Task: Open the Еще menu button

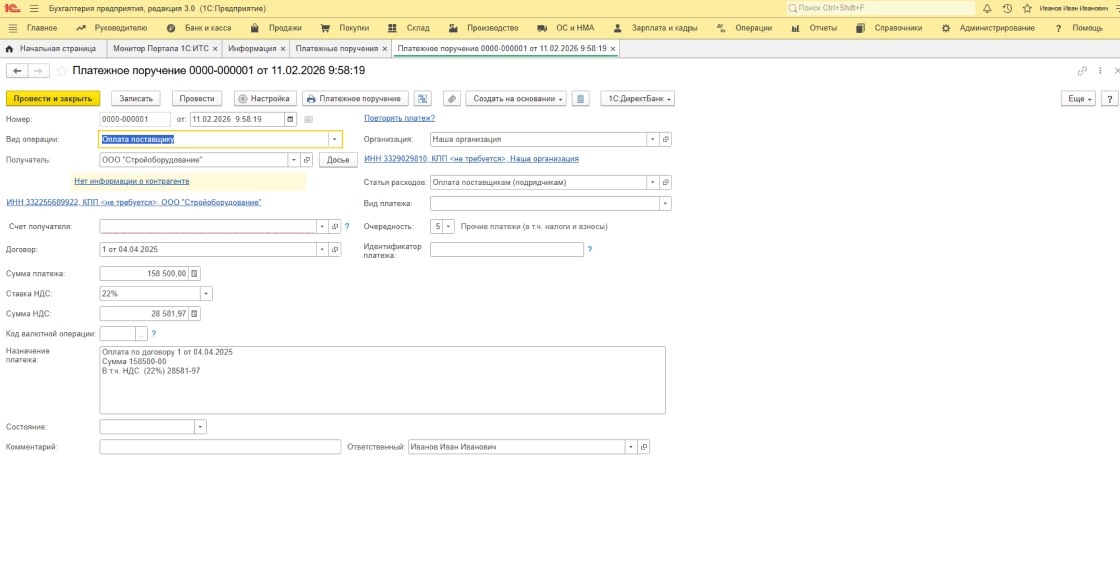Action: [1079, 99]
